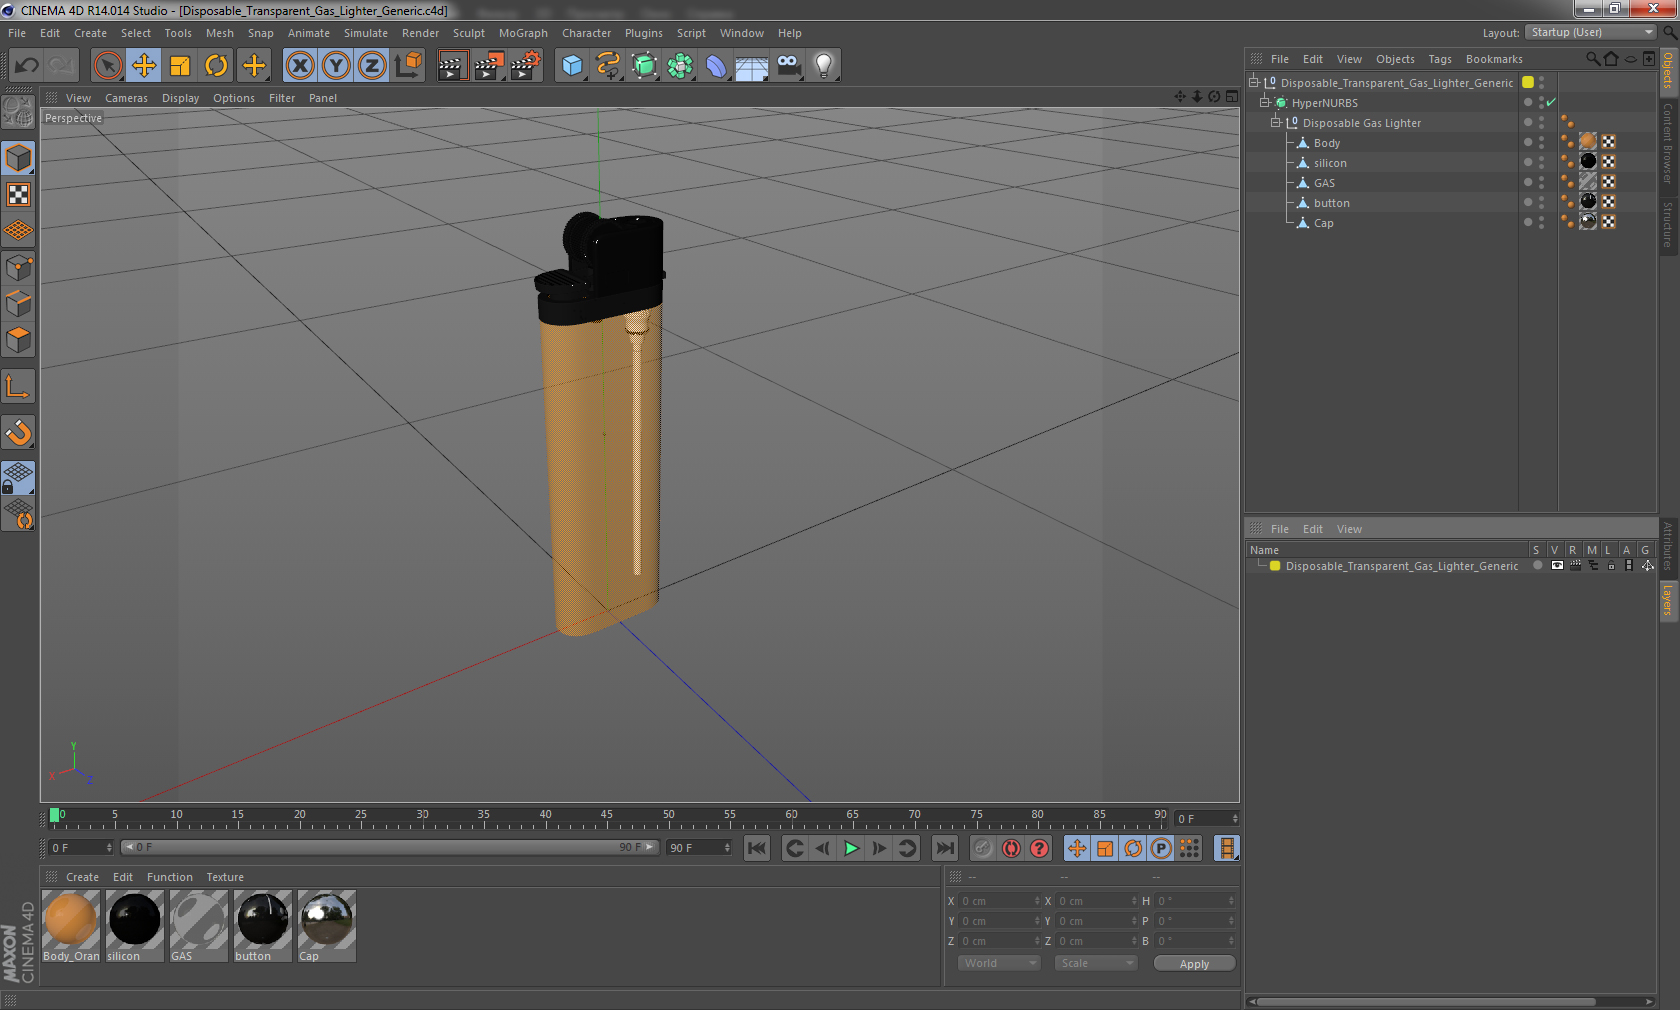Add a Cube primitive object
Viewport: 1680px width, 1010px height.
572,66
